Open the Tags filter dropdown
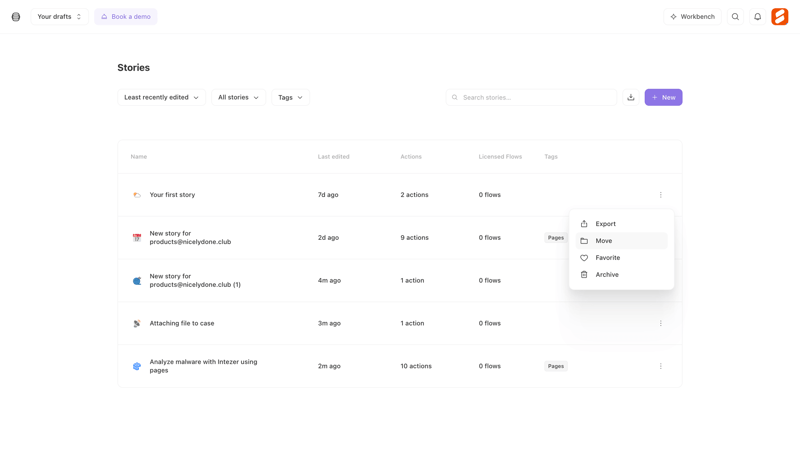 coord(290,97)
